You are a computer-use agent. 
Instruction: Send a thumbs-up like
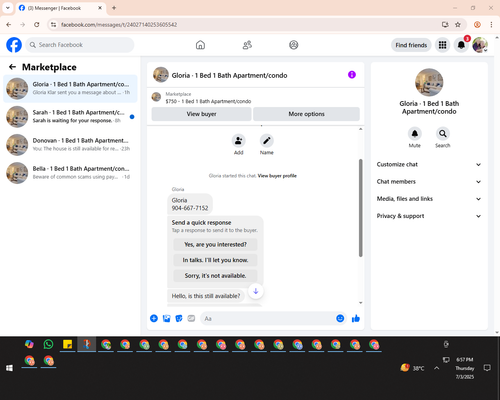coord(356,318)
